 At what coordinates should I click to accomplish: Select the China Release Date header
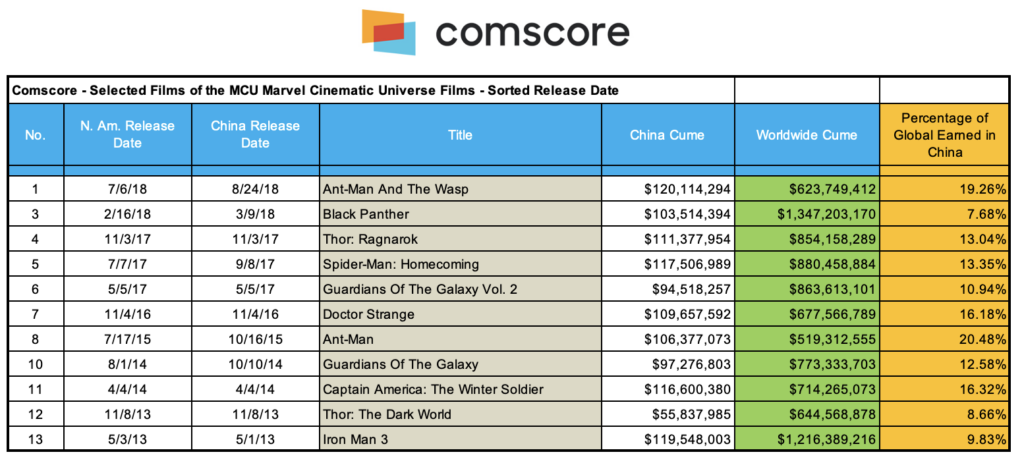point(255,135)
